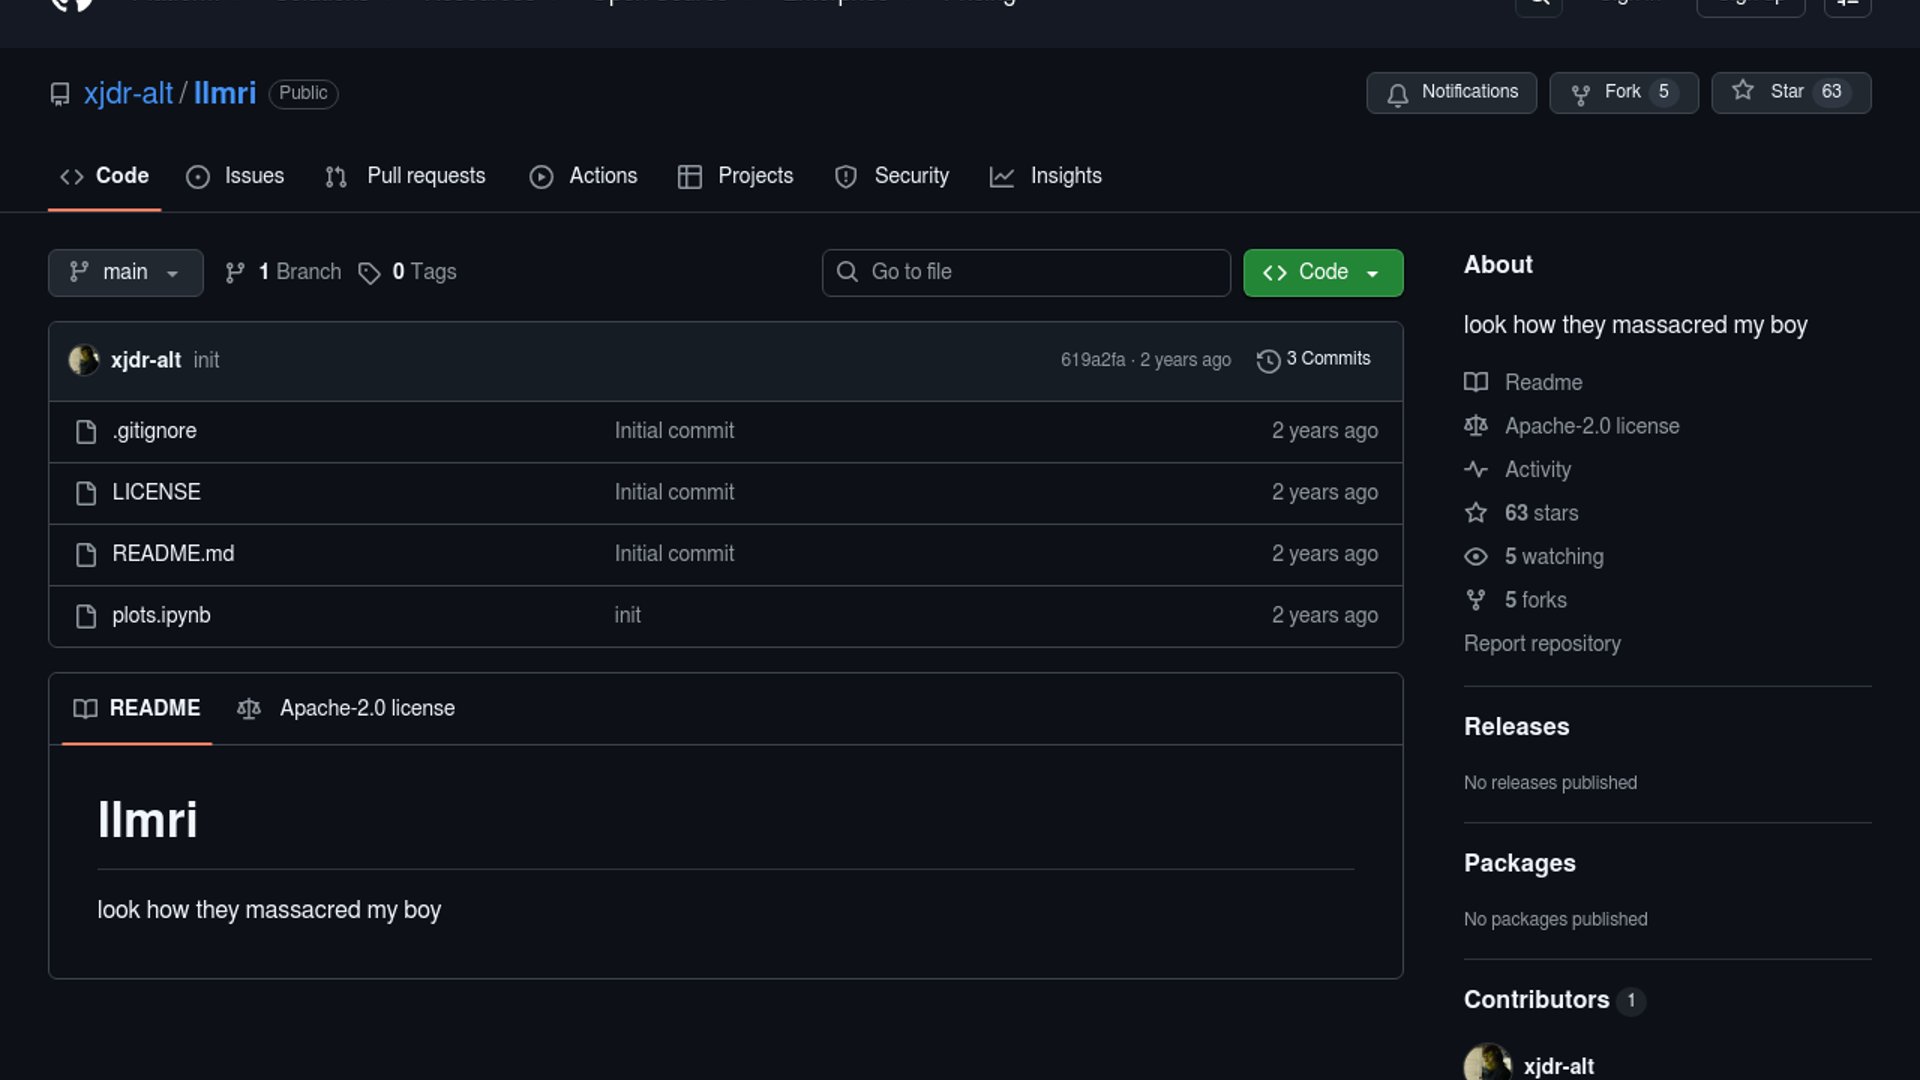Open the plots.ipynb file
1920x1080 pixels.
[161, 616]
